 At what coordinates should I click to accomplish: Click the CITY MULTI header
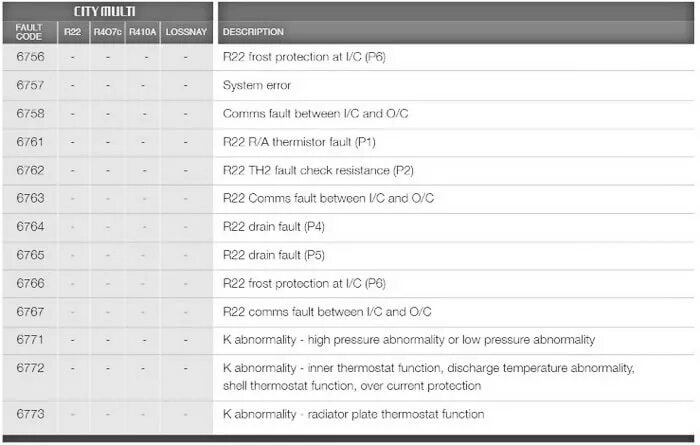pyautogui.click(x=106, y=11)
